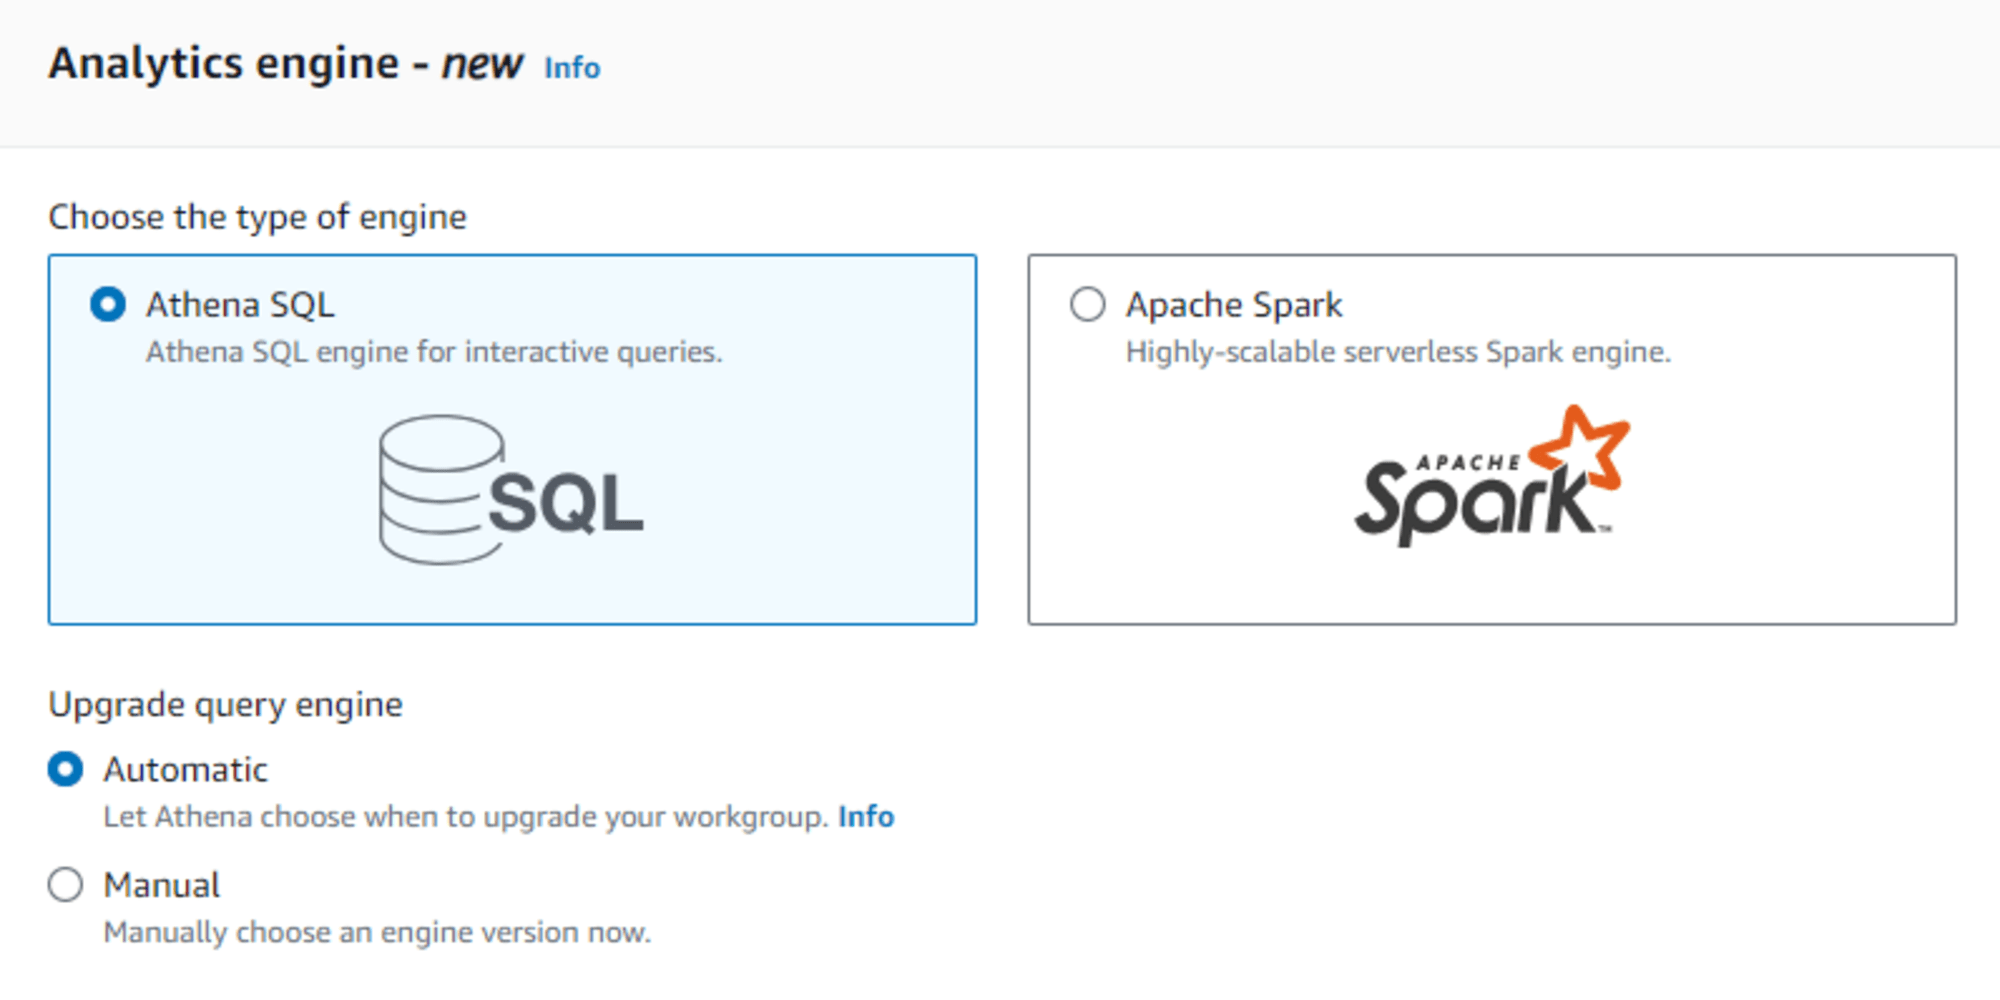
Task: Open Info link beside Analytics engine heading
Action: pyautogui.click(x=572, y=68)
